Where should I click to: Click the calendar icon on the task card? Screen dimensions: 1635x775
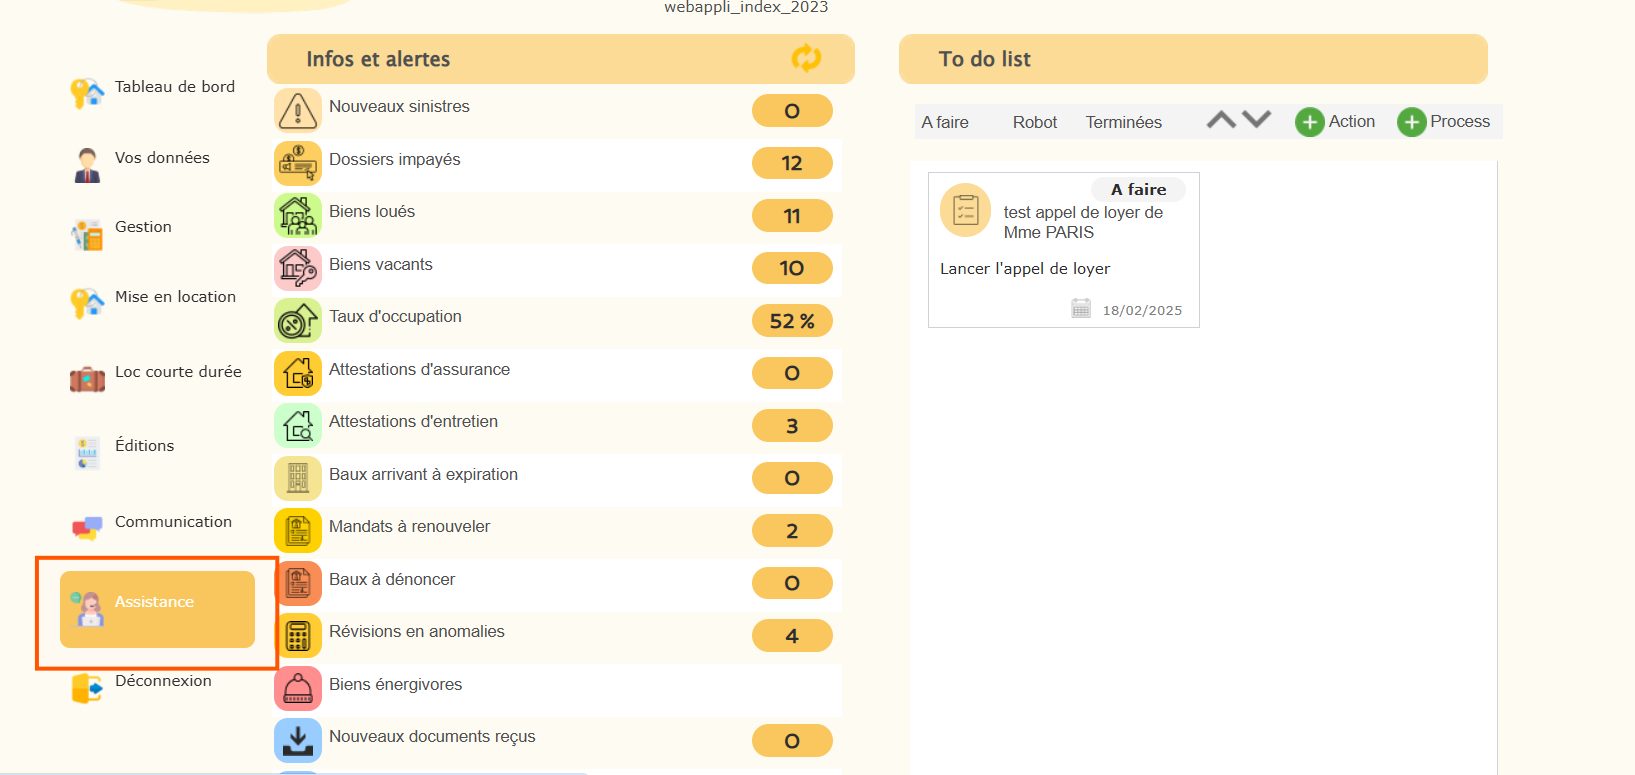[x=1081, y=308]
